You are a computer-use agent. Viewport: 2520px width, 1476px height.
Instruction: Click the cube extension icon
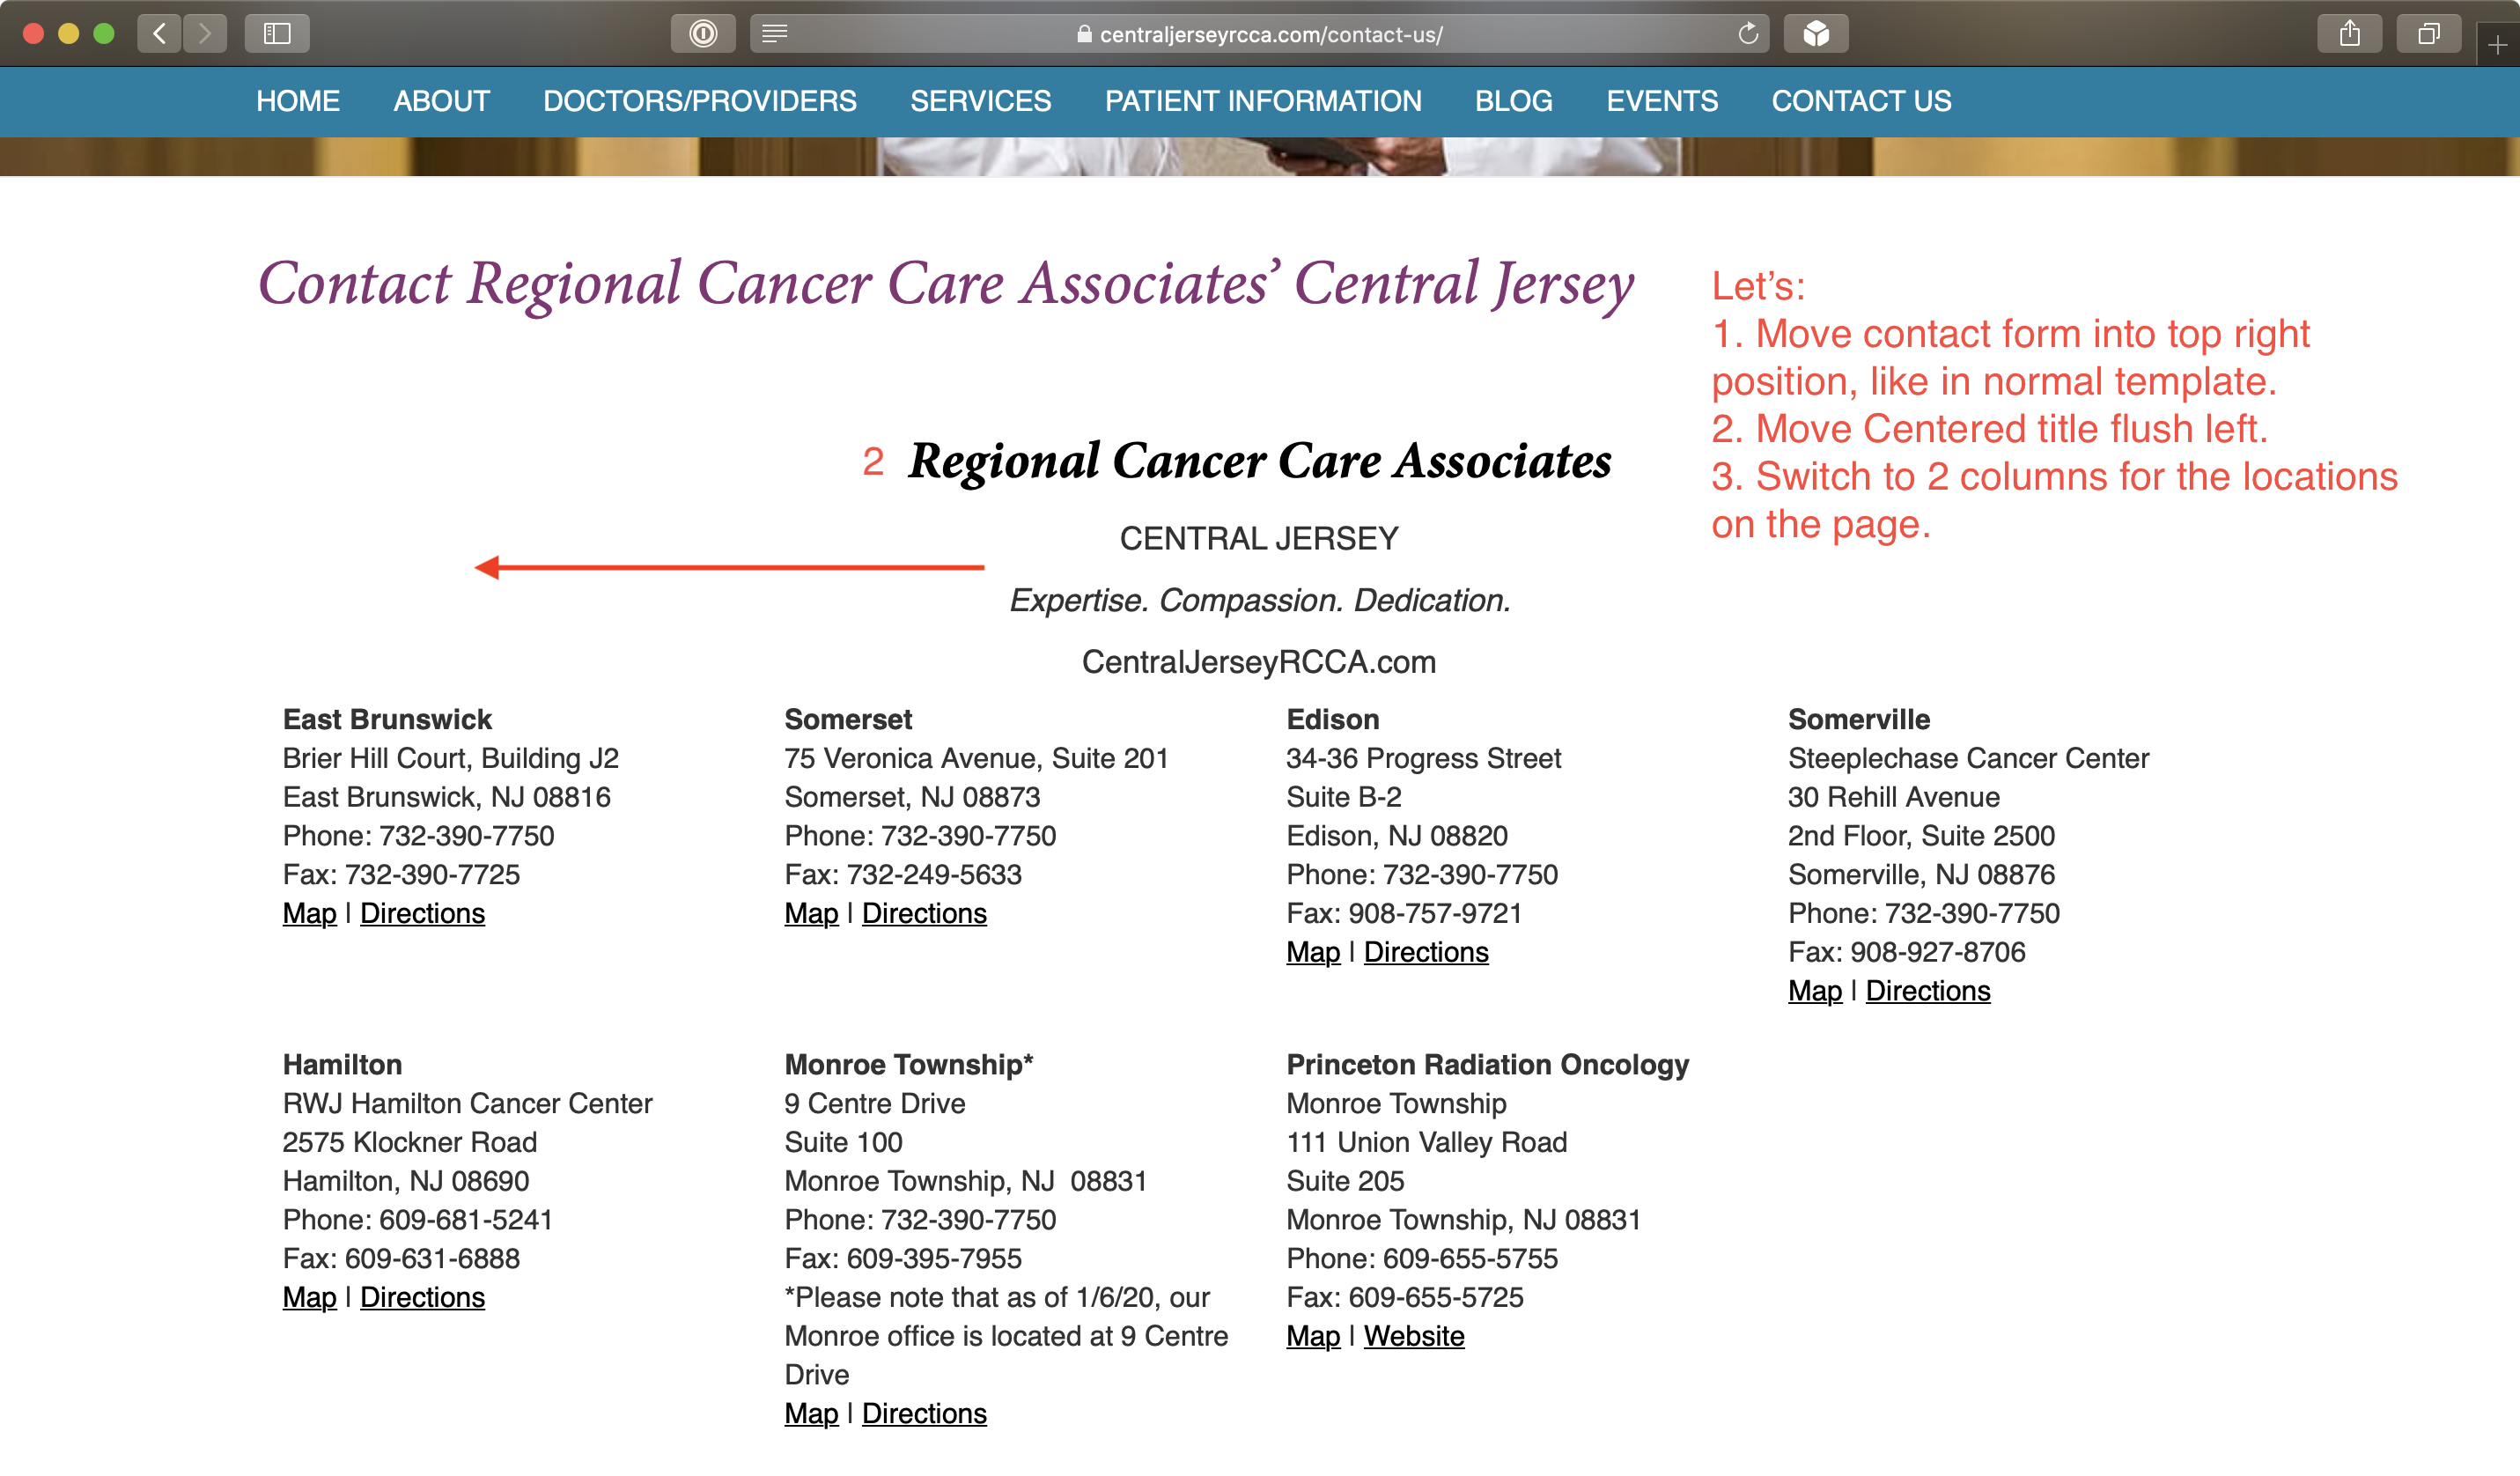1816,34
